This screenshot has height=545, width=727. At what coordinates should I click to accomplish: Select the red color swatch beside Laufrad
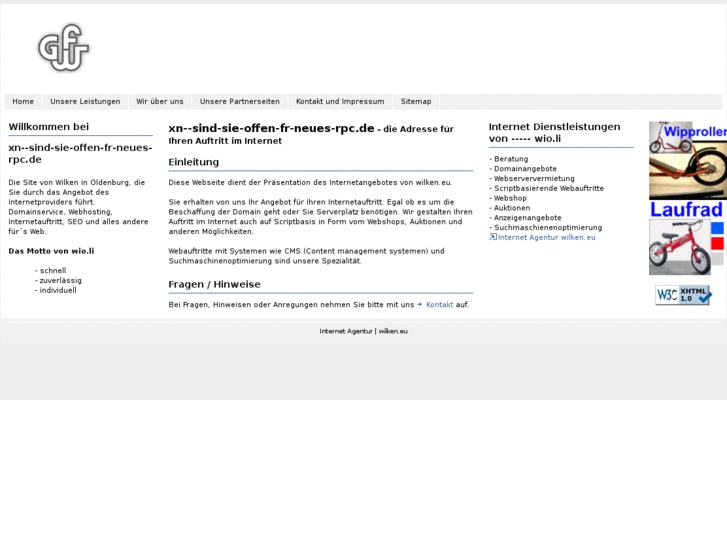tap(717, 244)
